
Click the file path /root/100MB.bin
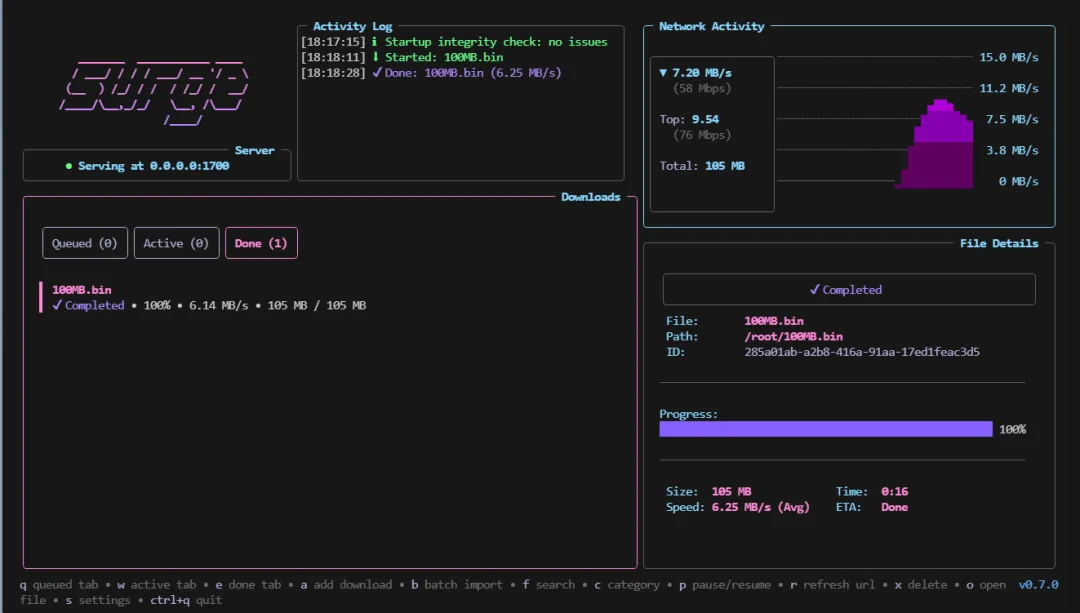pos(793,336)
